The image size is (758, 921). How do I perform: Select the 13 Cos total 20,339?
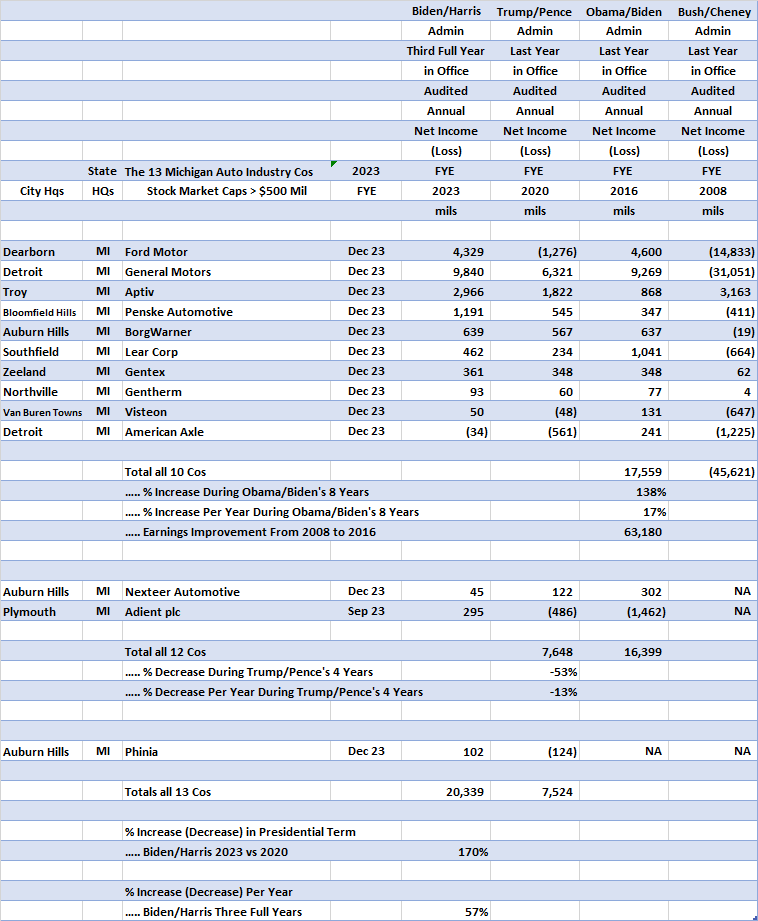click(x=446, y=791)
